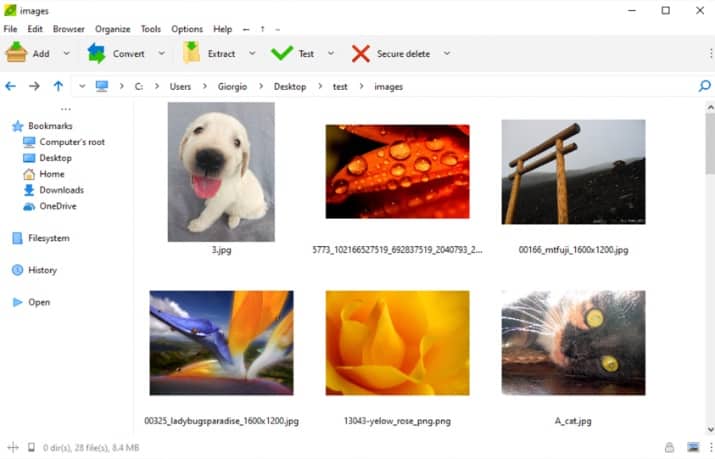Go back with the left arrow
Screen dimensions: 715x459
11,87
